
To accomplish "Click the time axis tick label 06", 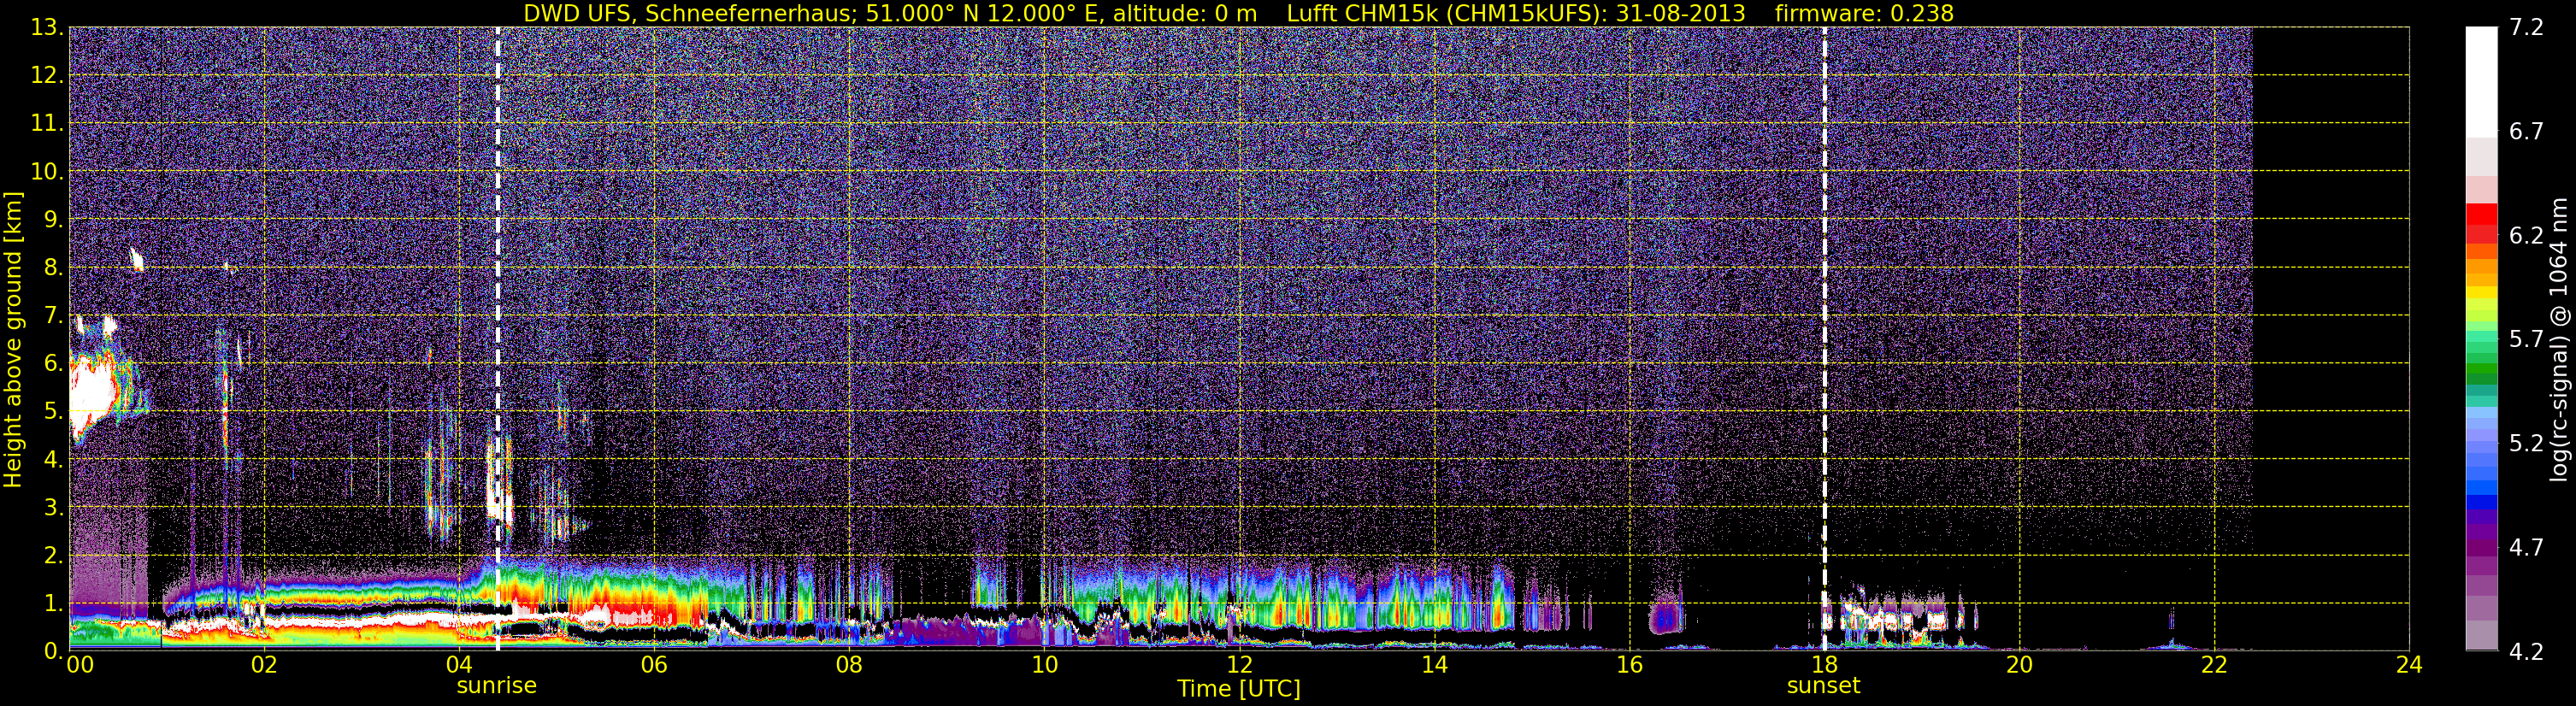I will 654,665.
